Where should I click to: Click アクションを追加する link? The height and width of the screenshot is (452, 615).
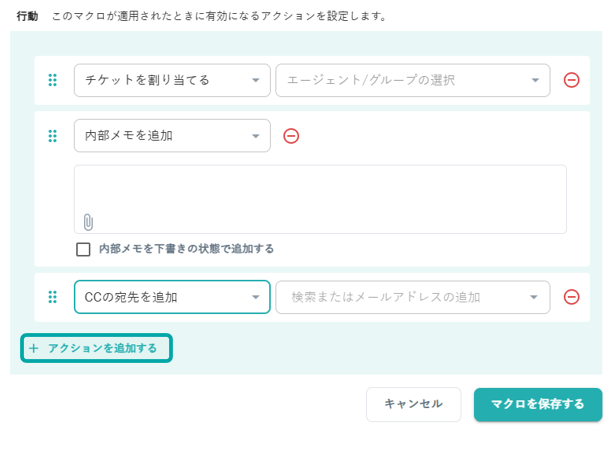coord(102,348)
